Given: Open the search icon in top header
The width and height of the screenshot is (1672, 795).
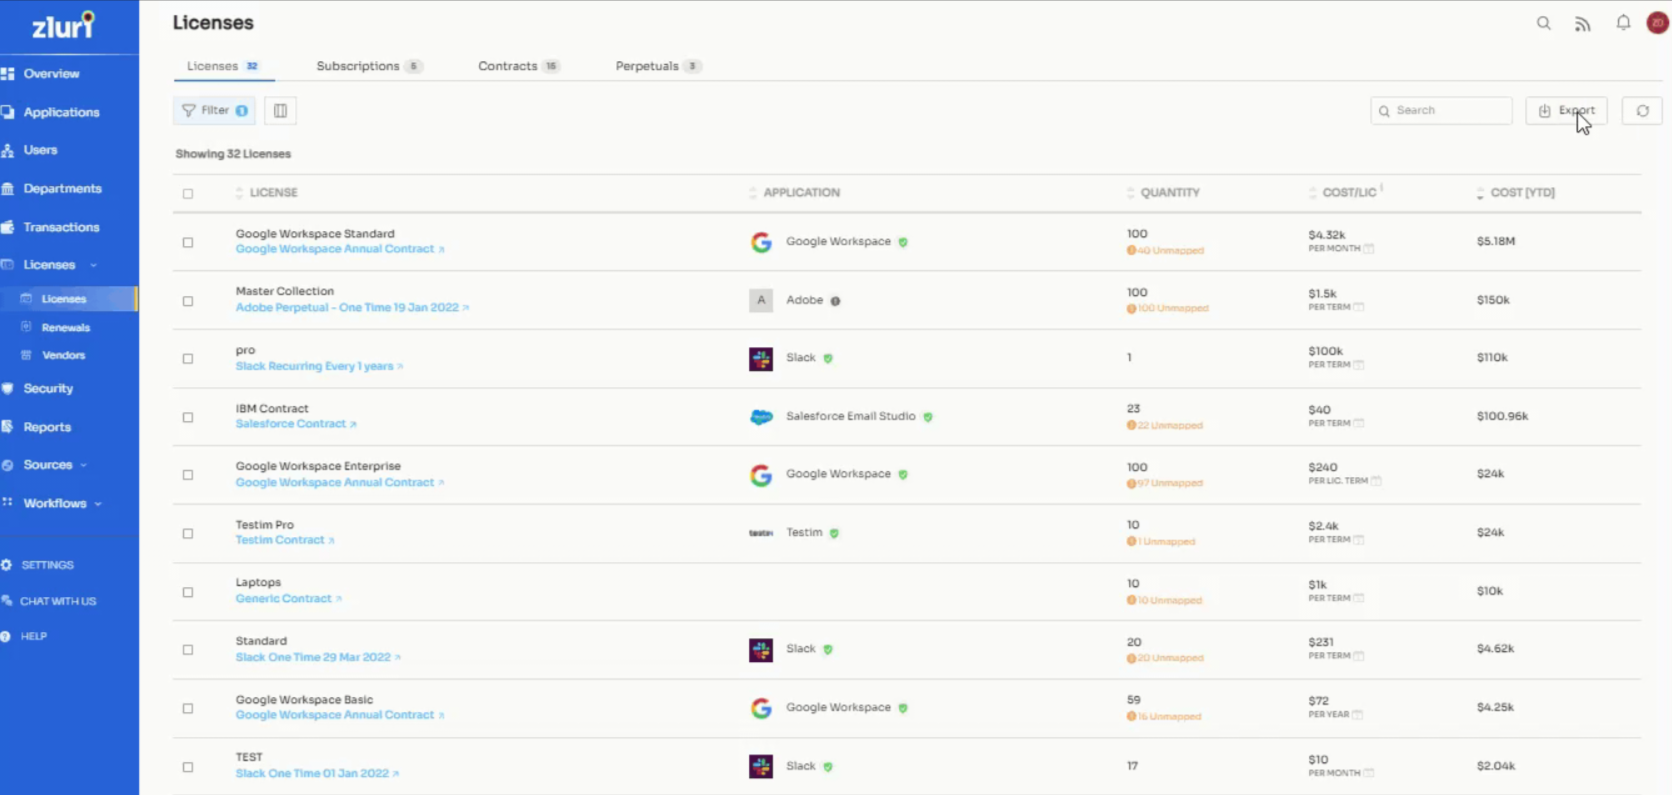Looking at the screenshot, I should coord(1543,23).
